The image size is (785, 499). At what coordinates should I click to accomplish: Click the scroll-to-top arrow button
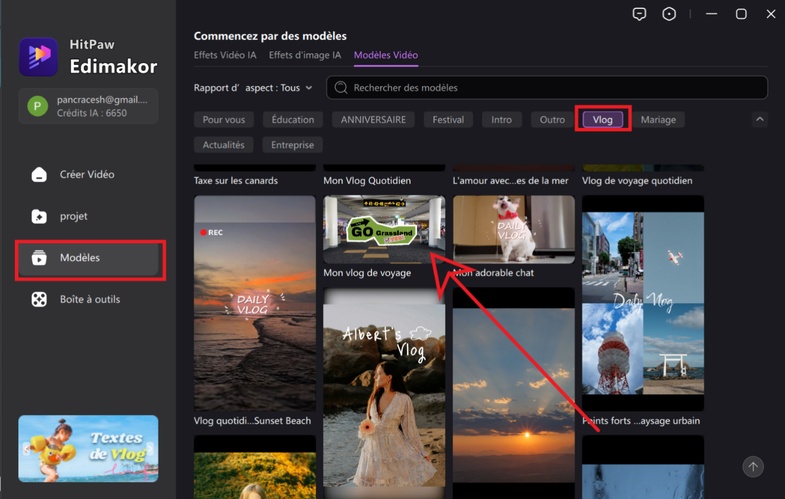753,467
